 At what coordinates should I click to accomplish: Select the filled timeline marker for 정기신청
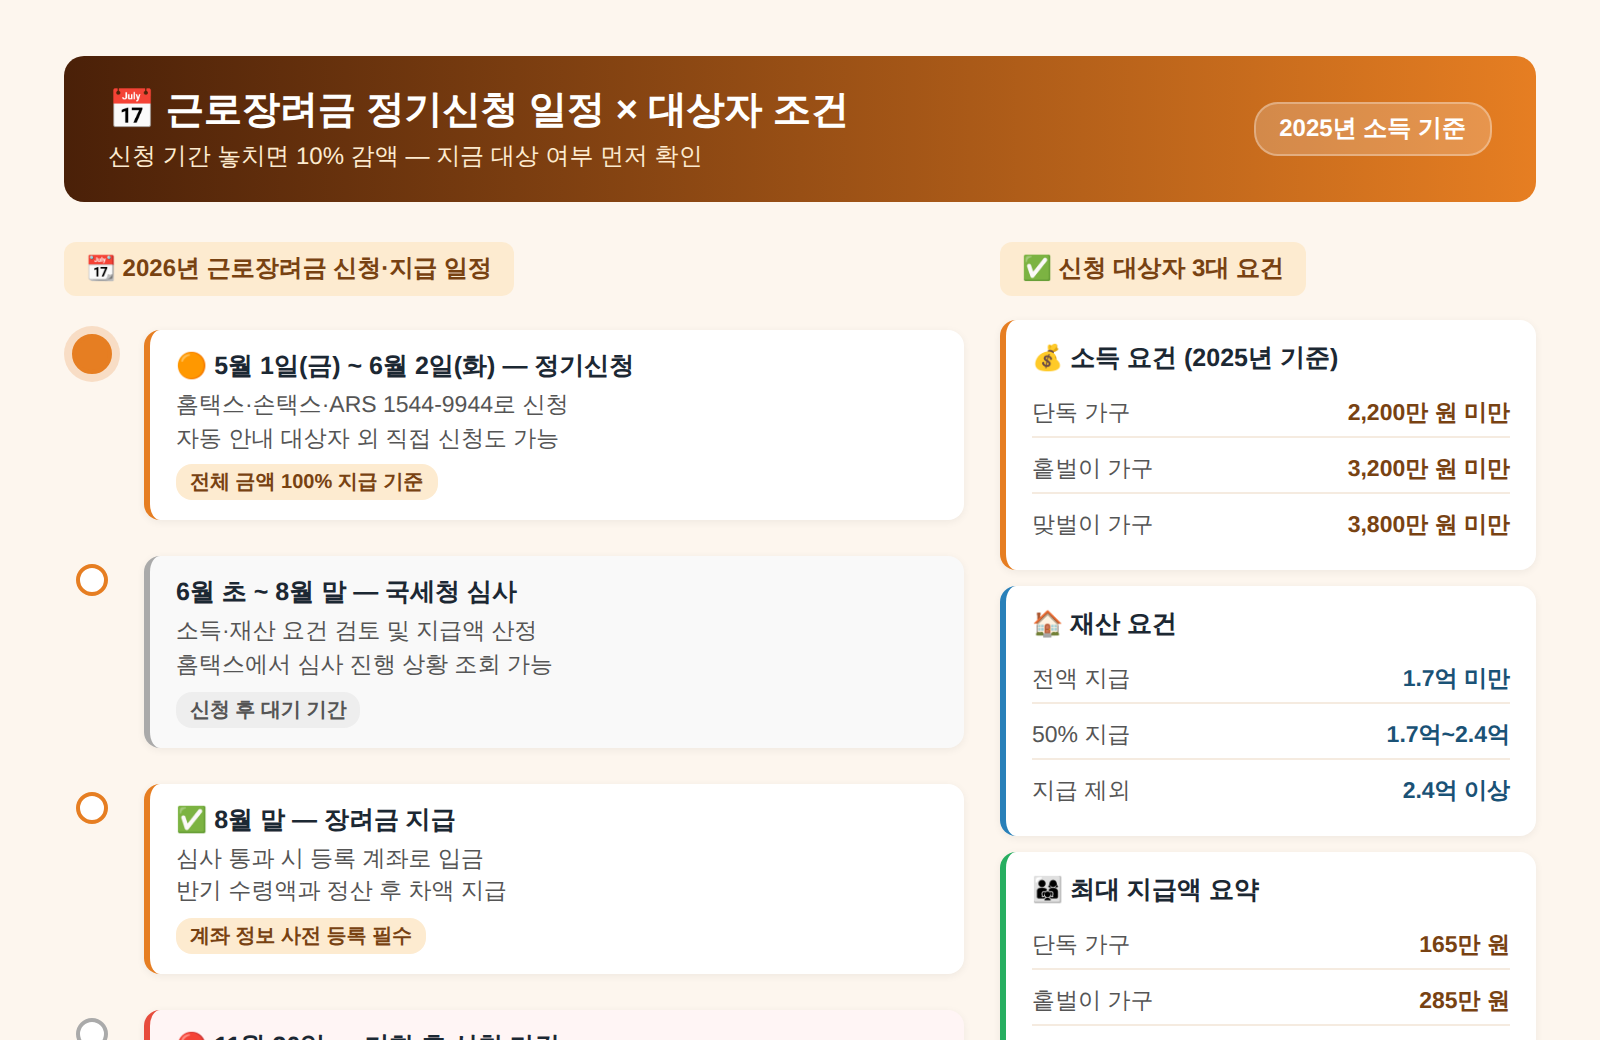(91, 352)
